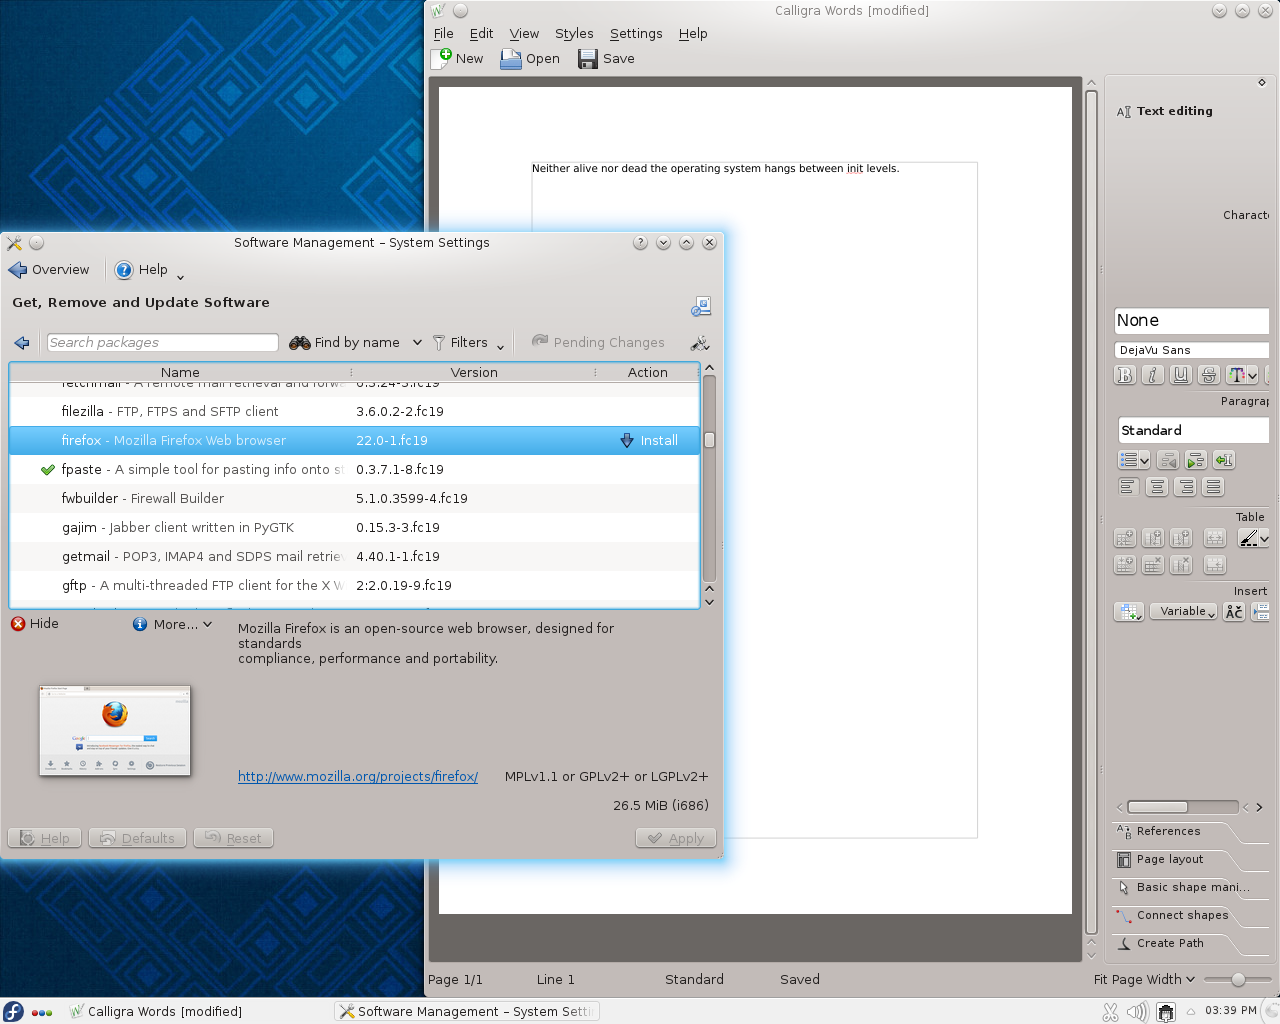Click insert row above table icon
Image resolution: width=1280 pixels, height=1024 pixels.
[x=1125, y=538]
